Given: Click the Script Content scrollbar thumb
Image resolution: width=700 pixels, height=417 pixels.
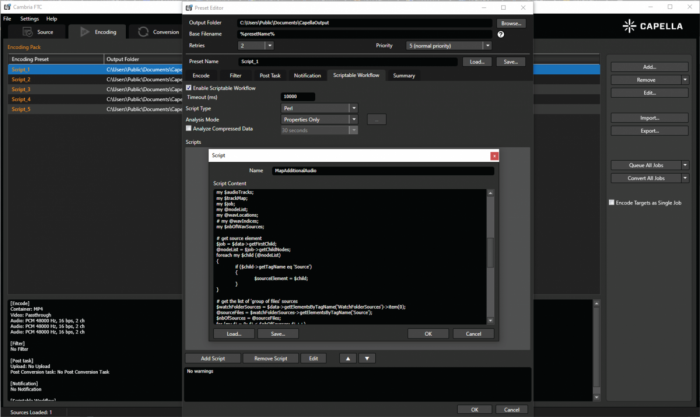Looking at the screenshot, I should 490,253.
